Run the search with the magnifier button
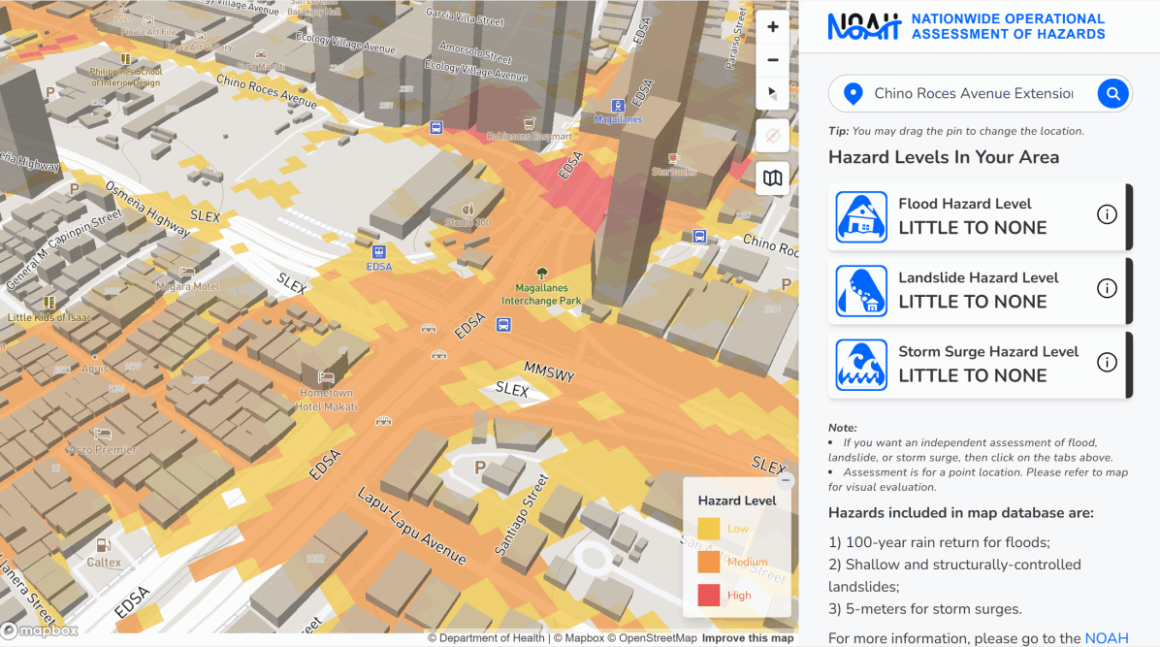 (1113, 93)
